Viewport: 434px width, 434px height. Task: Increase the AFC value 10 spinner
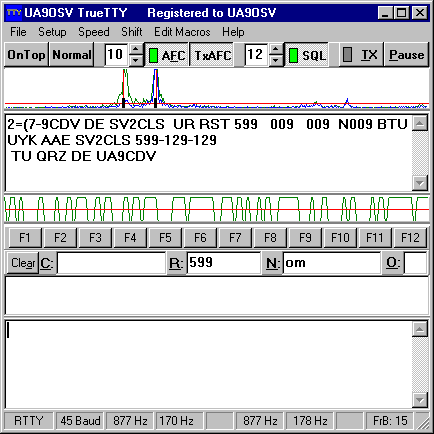[x=135, y=50]
